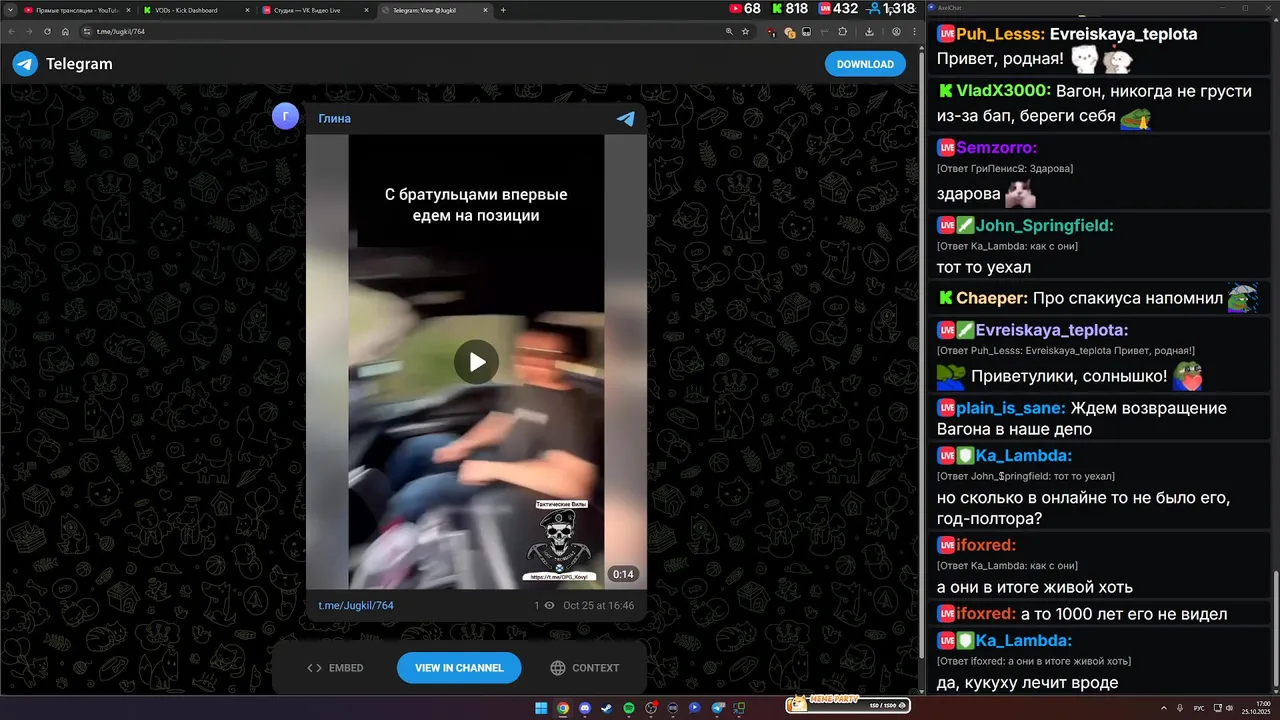
Task: Open the browser extensions puzzle icon
Action: click(x=842, y=31)
